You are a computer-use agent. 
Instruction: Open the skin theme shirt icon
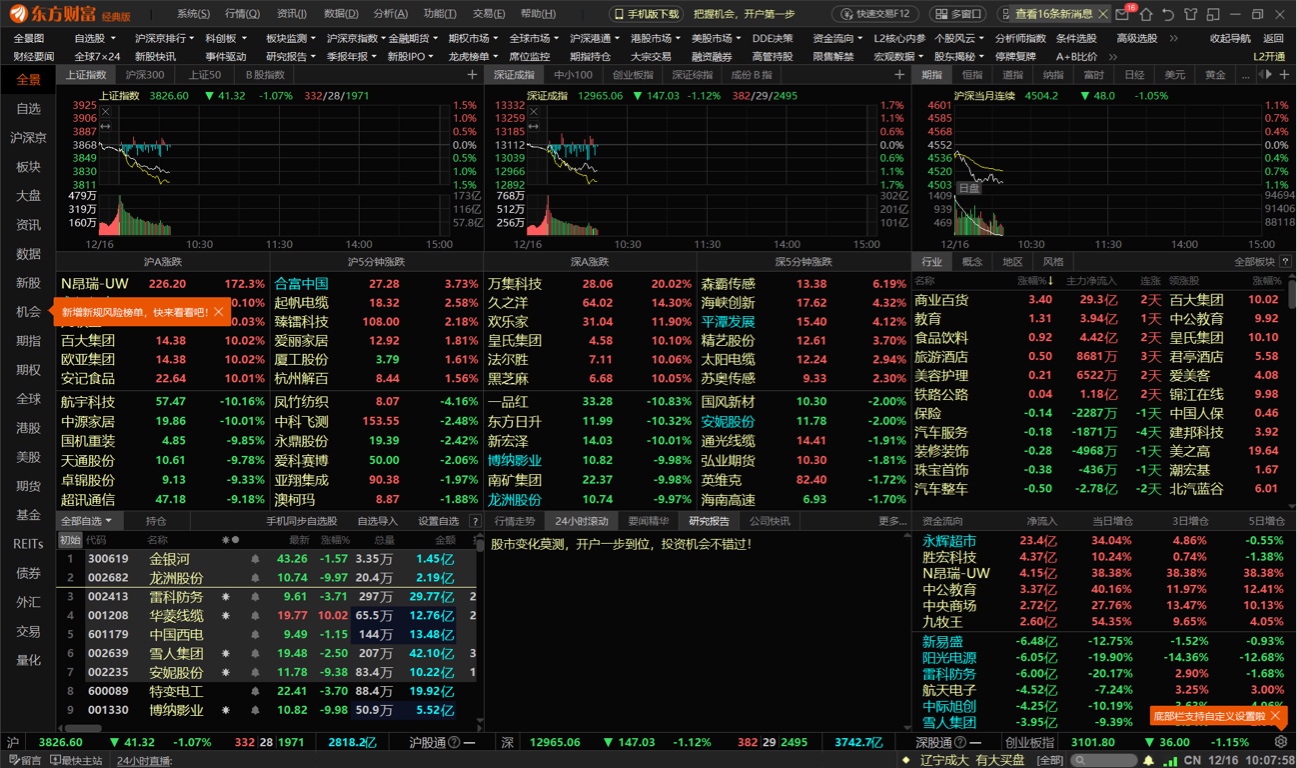tap(1188, 14)
